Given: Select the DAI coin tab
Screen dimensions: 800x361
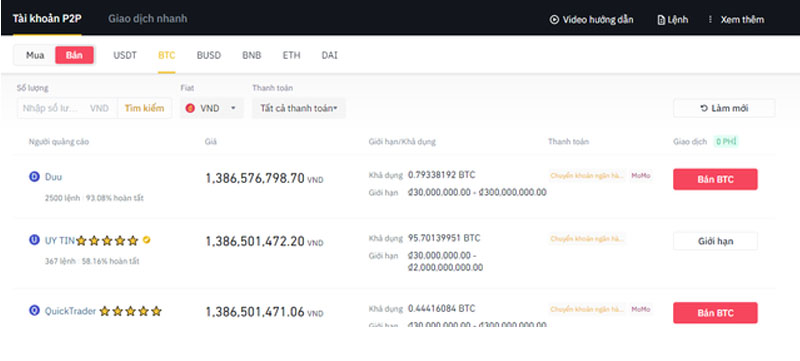Looking at the screenshot, I should pos(329,55).
